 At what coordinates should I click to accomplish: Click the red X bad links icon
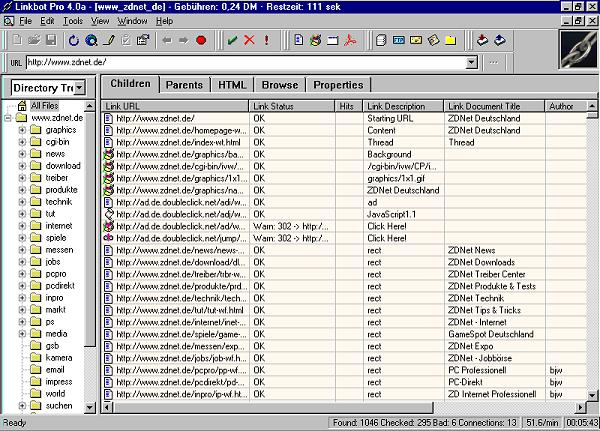[x=249, y=40]
